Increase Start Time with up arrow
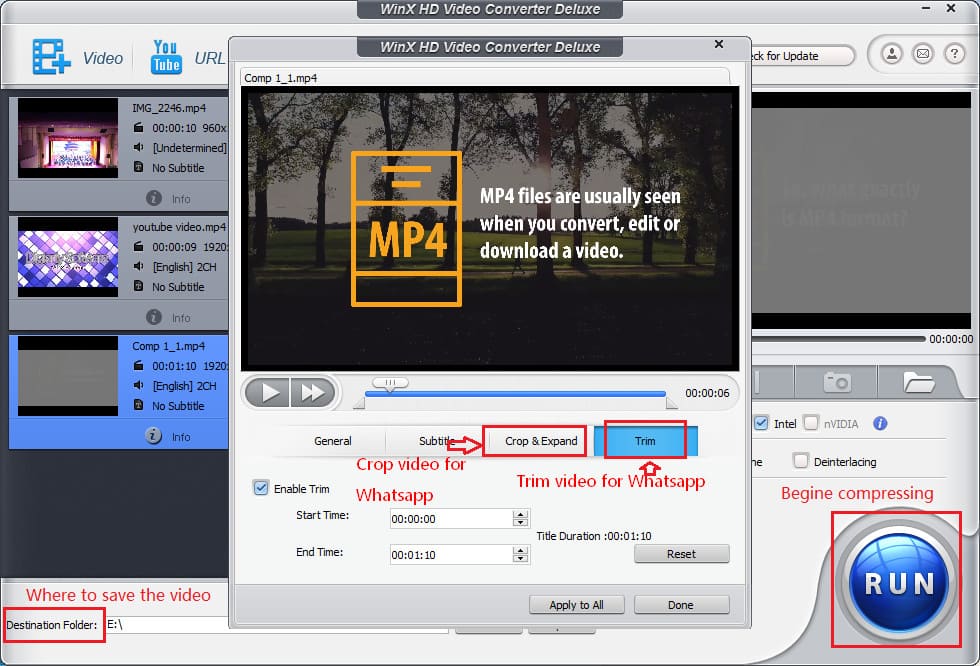The image size is (980, 666). point(520,514)
